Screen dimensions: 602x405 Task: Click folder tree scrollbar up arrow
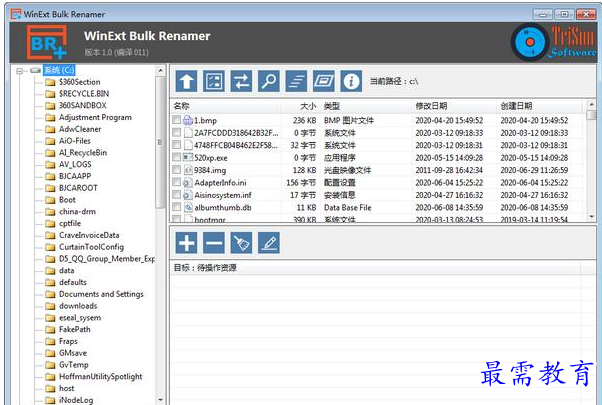point(160,71)
